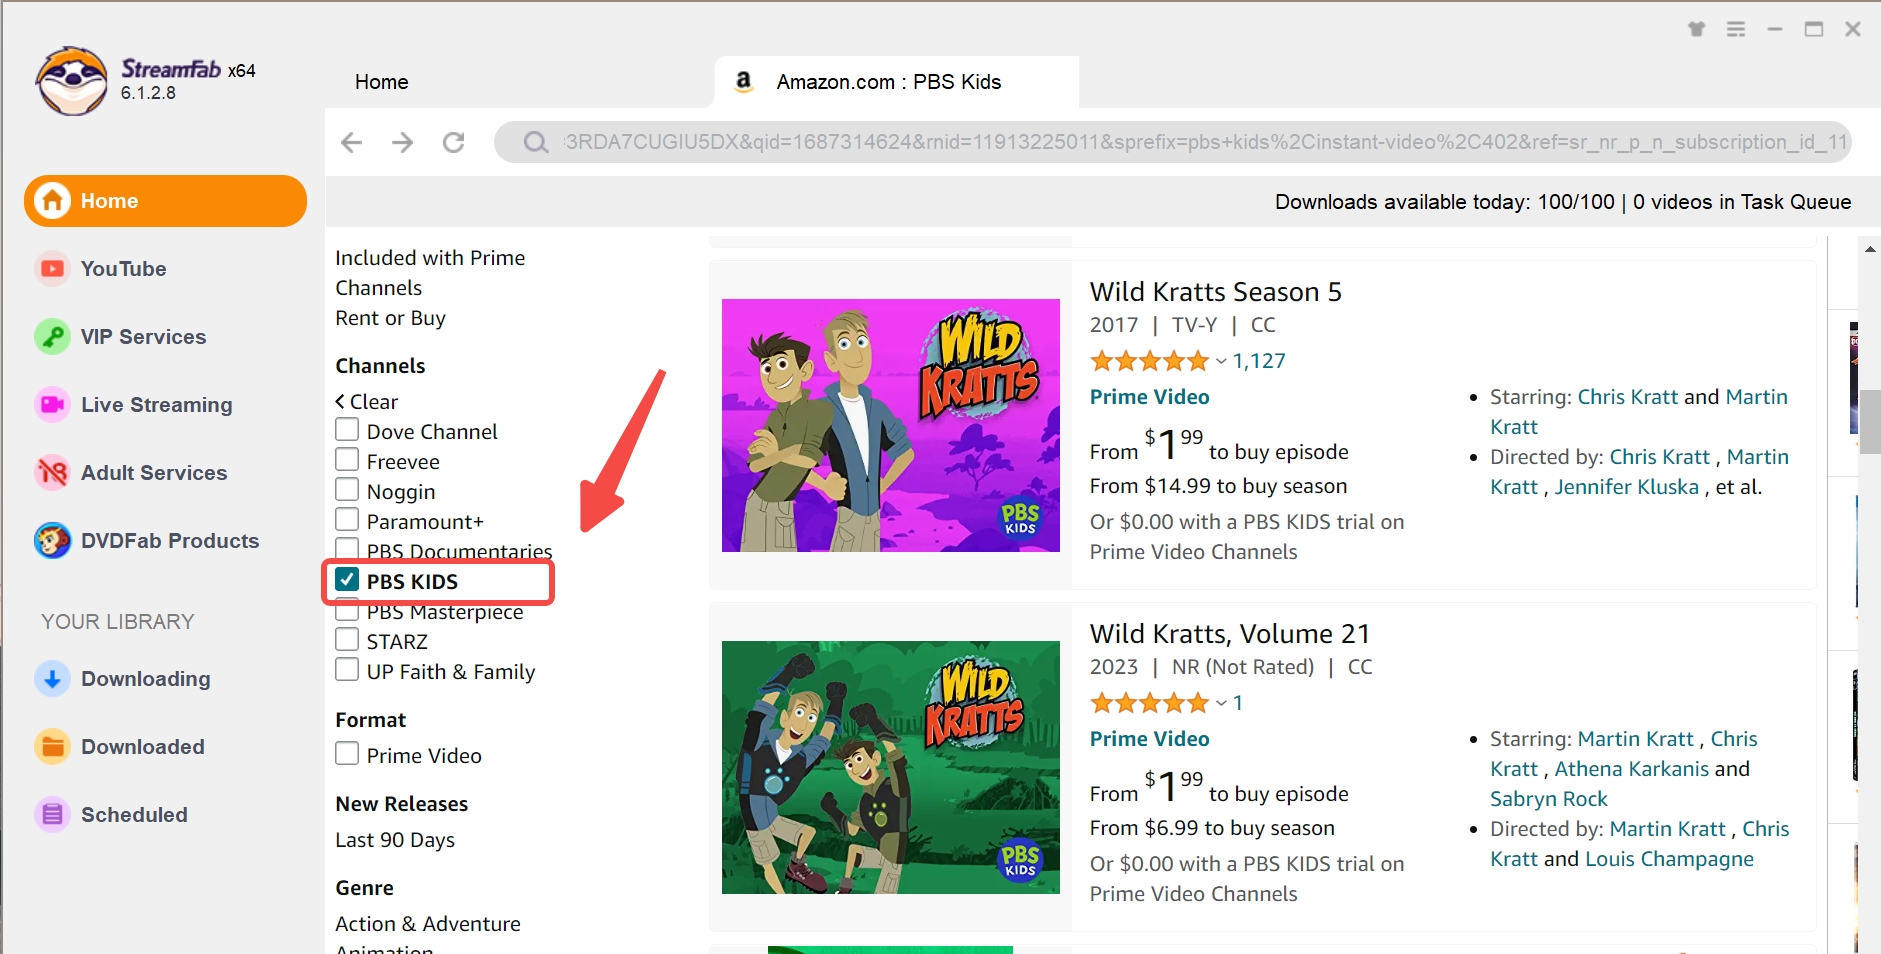The width and height of the screenshot is (1881, 954).
Task: Select the Amazon.com : PBS Kids tab
Action: 897,82
